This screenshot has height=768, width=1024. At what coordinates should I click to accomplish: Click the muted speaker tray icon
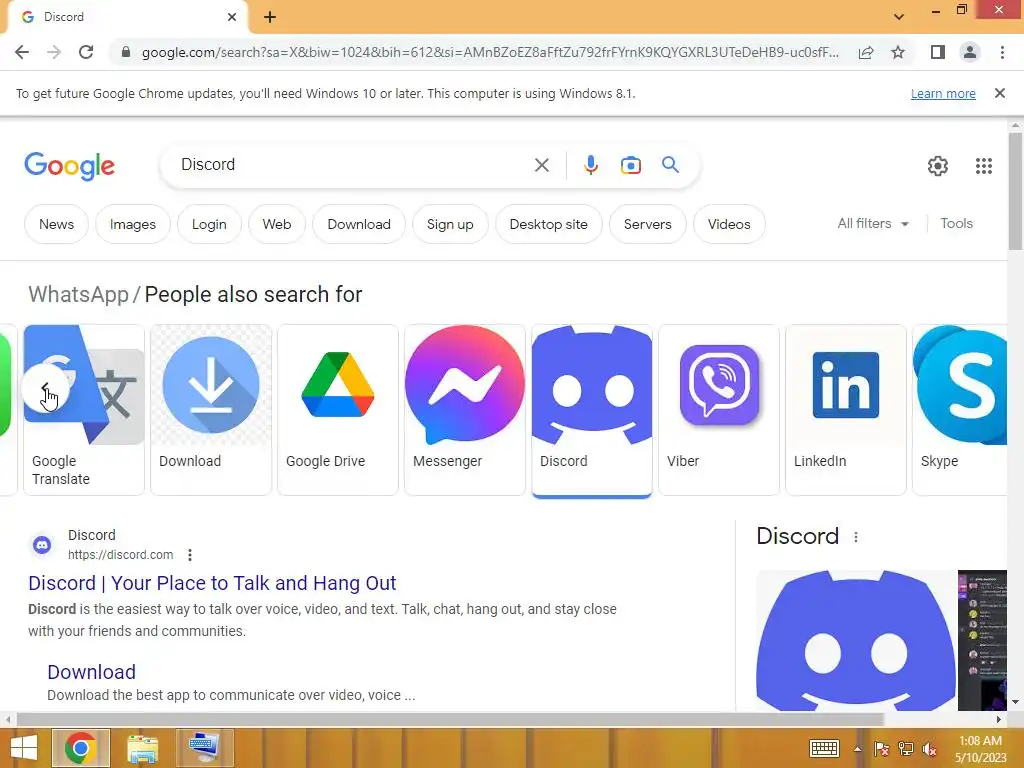(x=929, y=749)
